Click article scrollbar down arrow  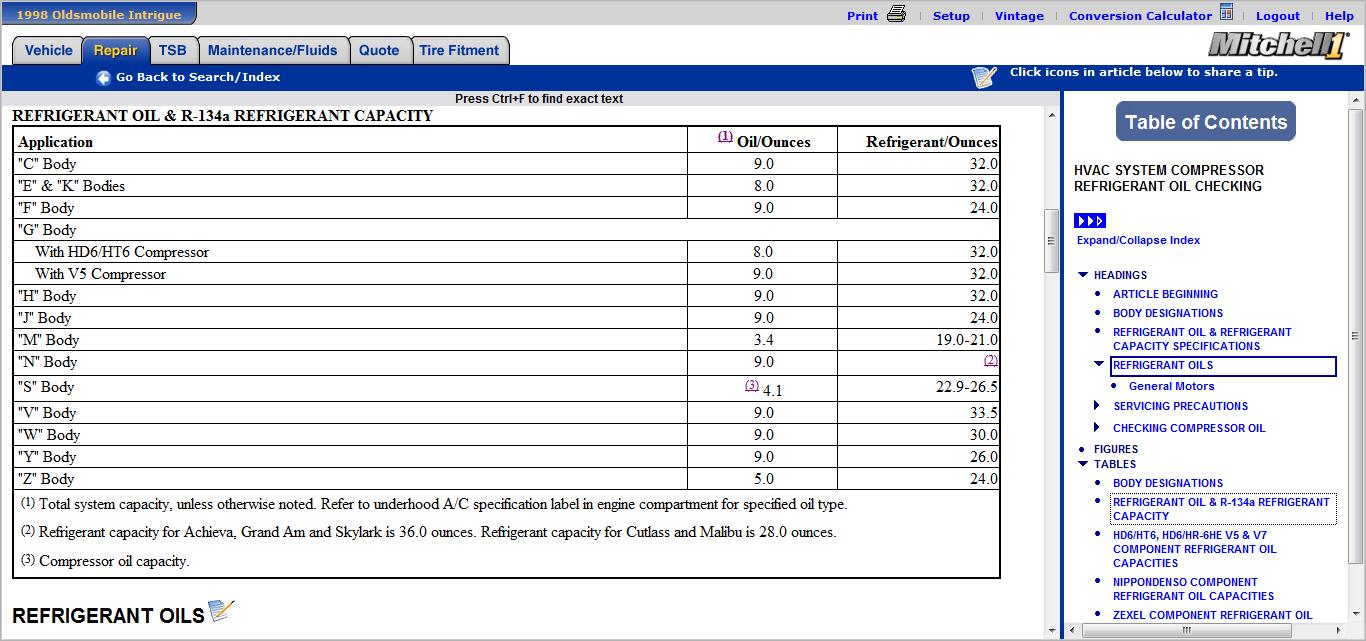(1051, 631)
